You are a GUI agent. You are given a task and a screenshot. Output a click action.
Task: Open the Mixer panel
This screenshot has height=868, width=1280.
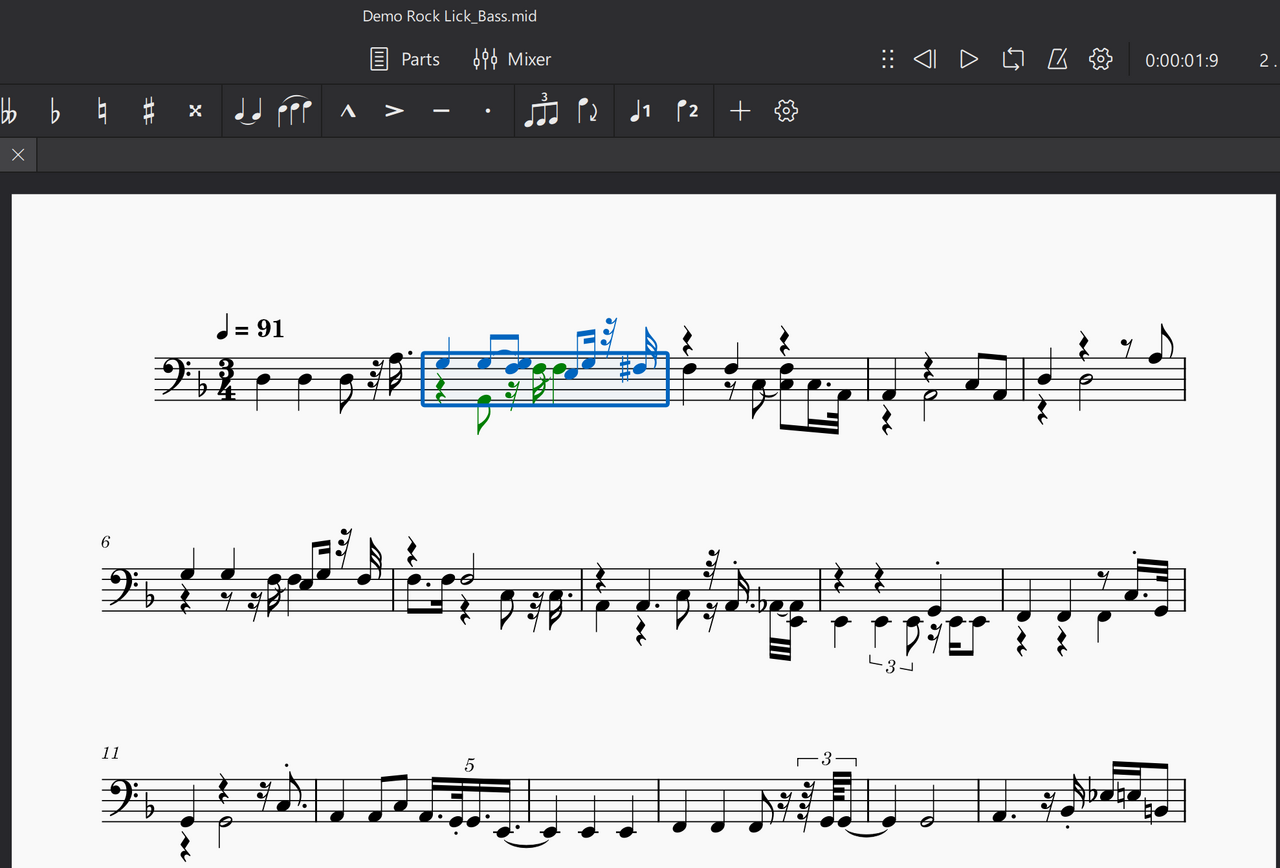[x=512, y=59]
